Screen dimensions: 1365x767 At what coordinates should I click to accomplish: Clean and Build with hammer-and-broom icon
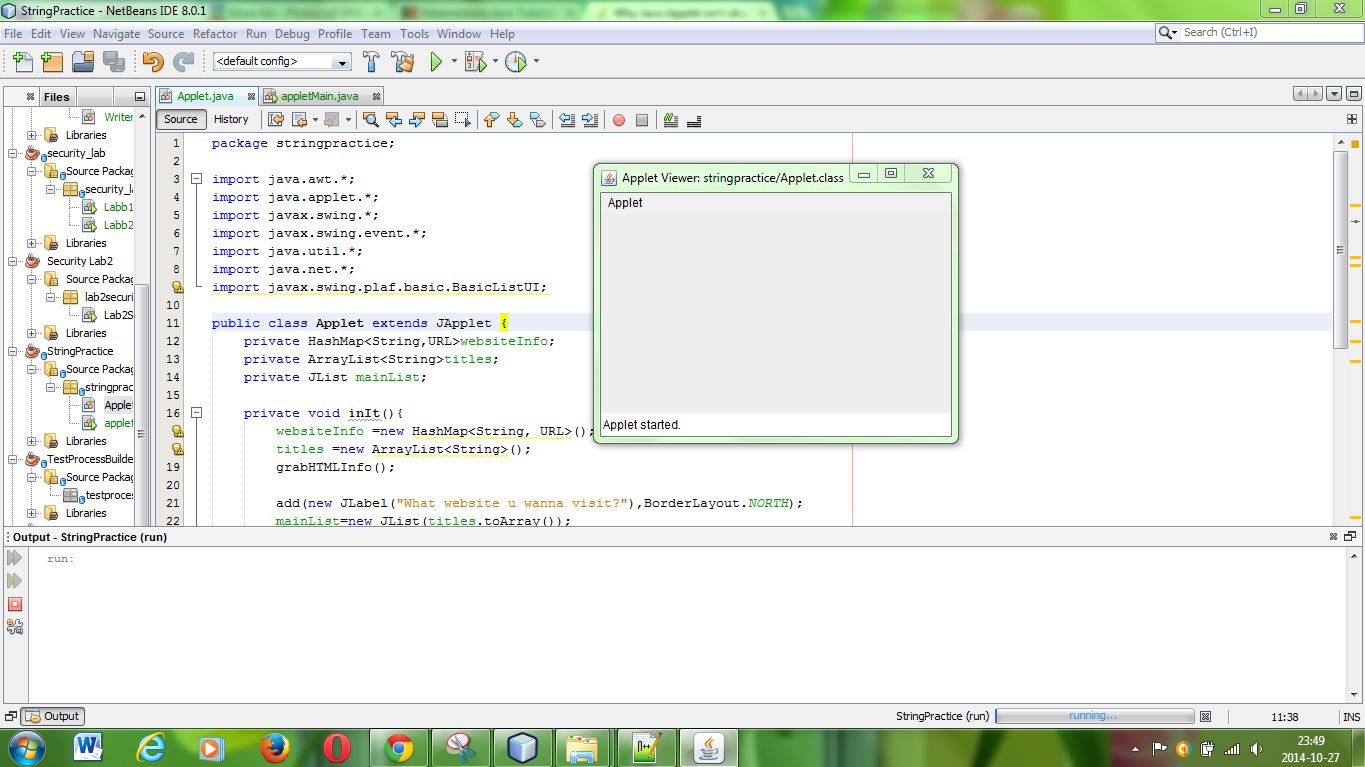(x=403, y=62)
